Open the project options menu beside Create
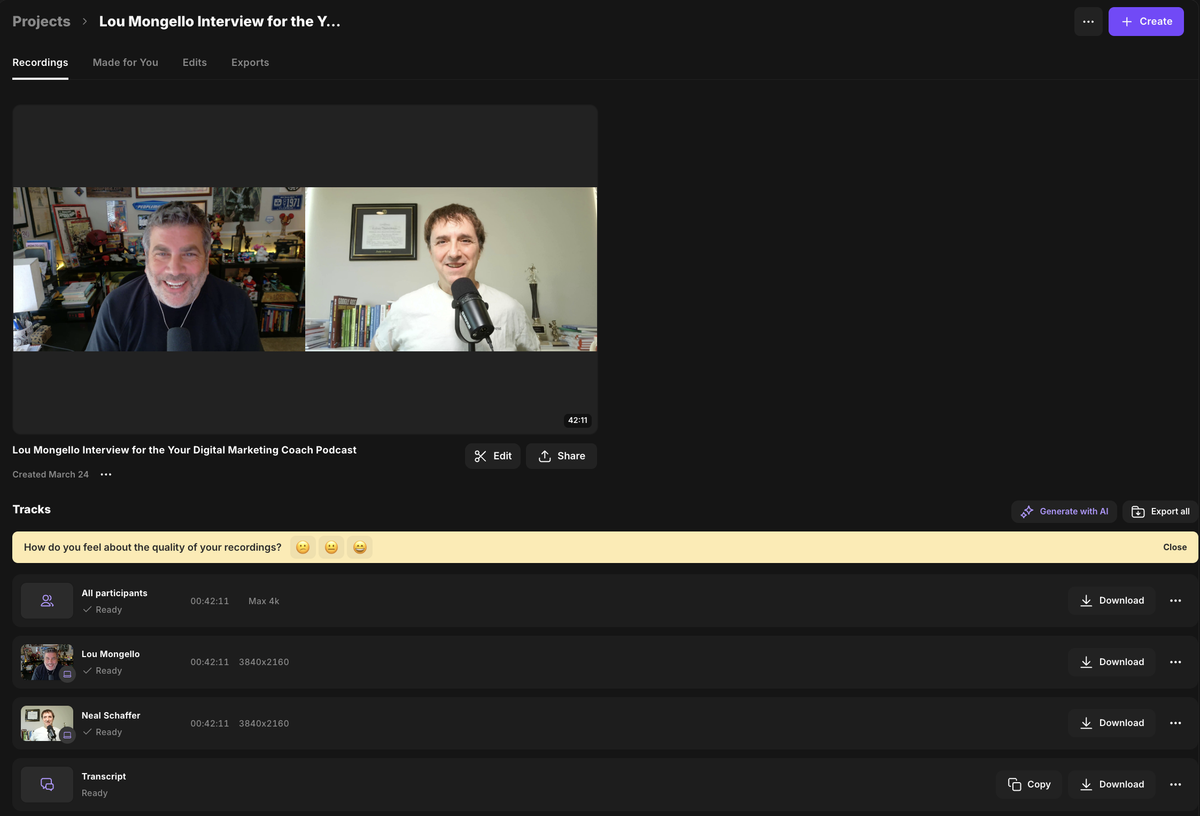1200x816 pixels. tap(1088, 21)
